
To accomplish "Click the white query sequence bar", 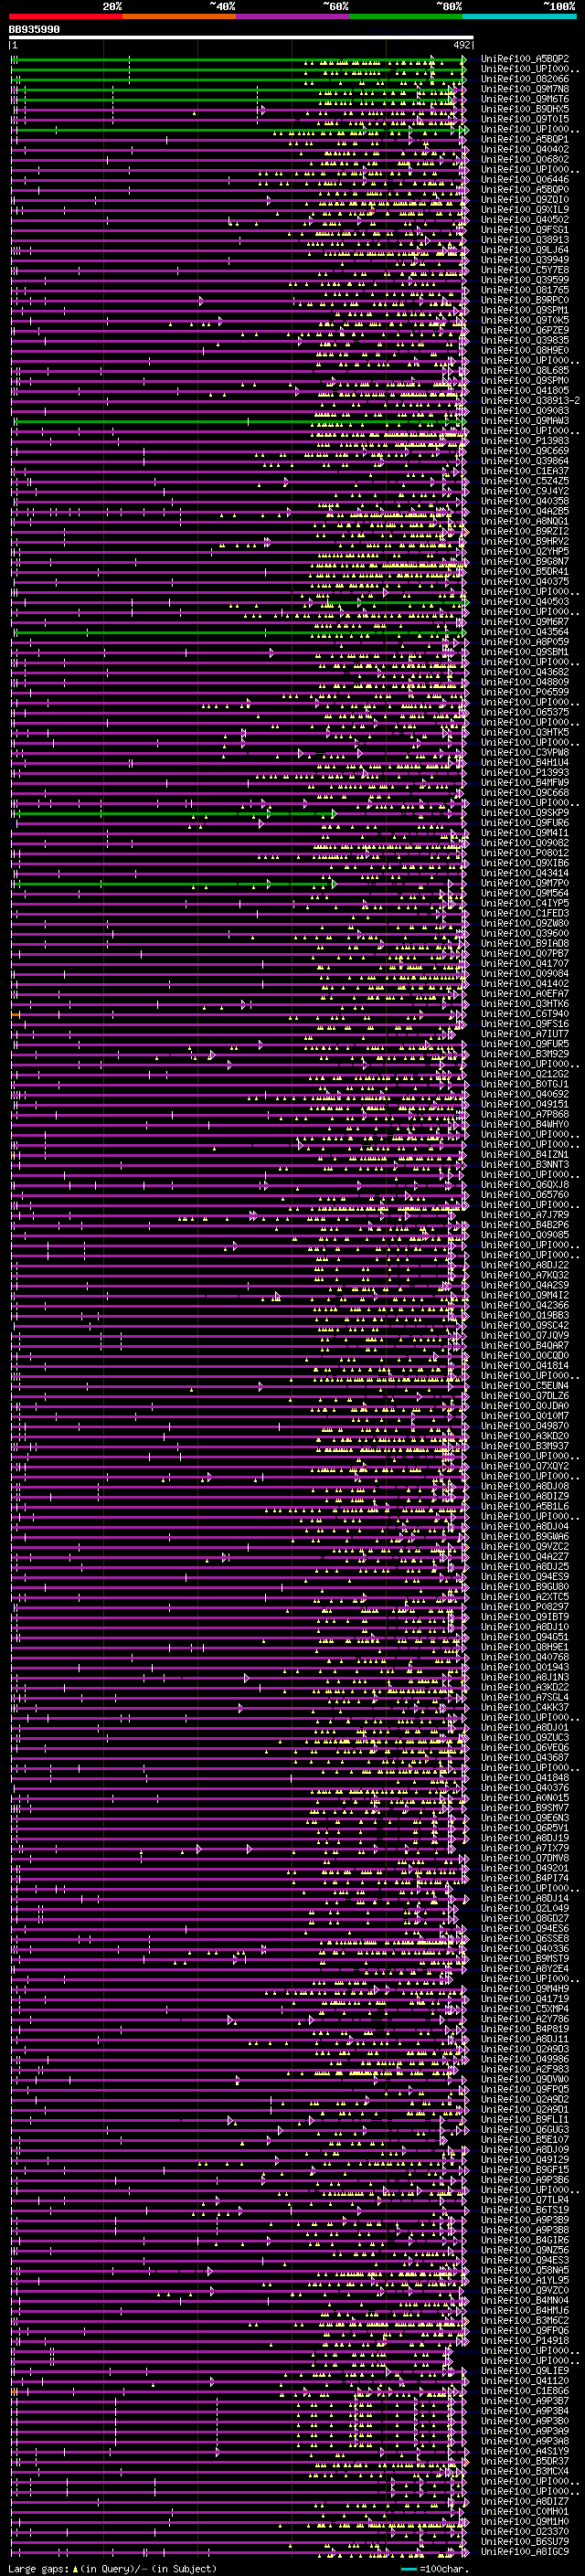I will (241, 37).
